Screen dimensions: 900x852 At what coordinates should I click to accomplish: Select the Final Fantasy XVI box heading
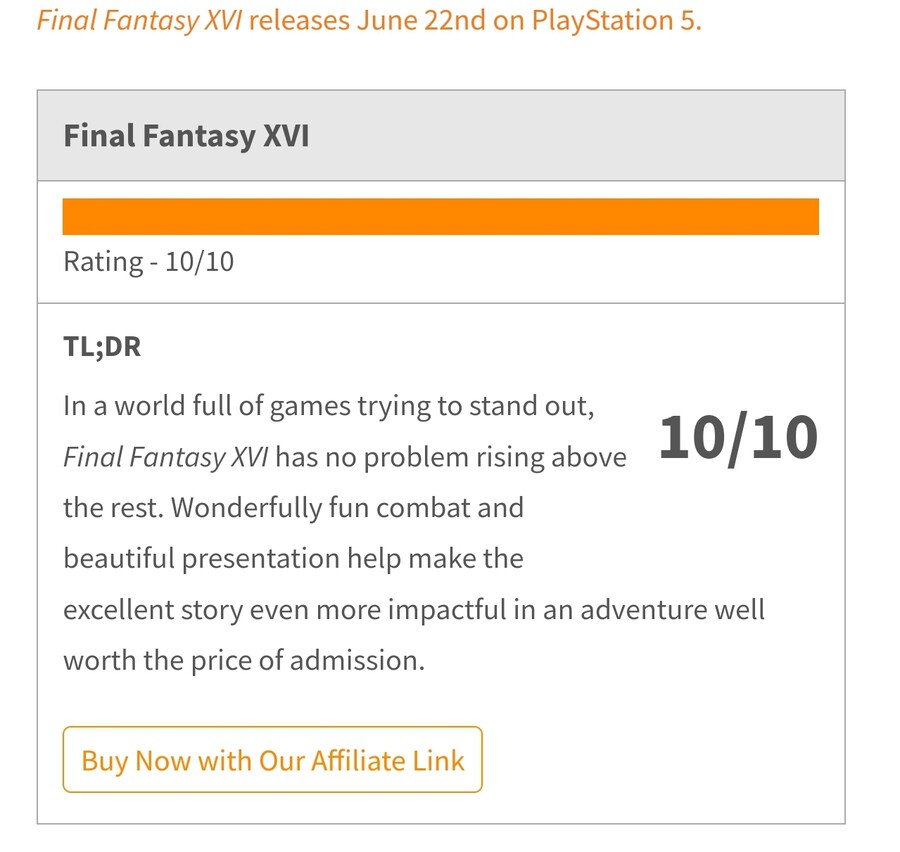pyautogui.click(x=186, y=135)
